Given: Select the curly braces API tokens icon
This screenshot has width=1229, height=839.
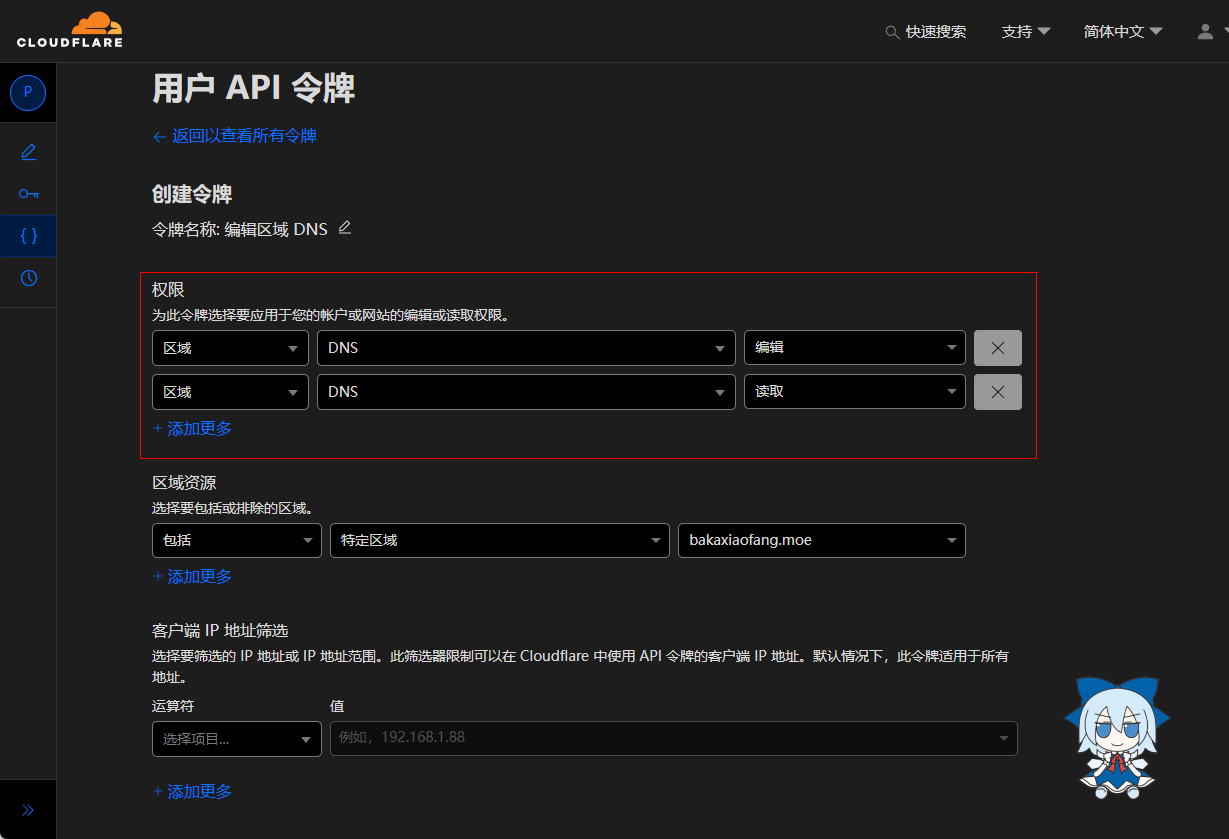Looking at the screenshot, I should [28, 236].
